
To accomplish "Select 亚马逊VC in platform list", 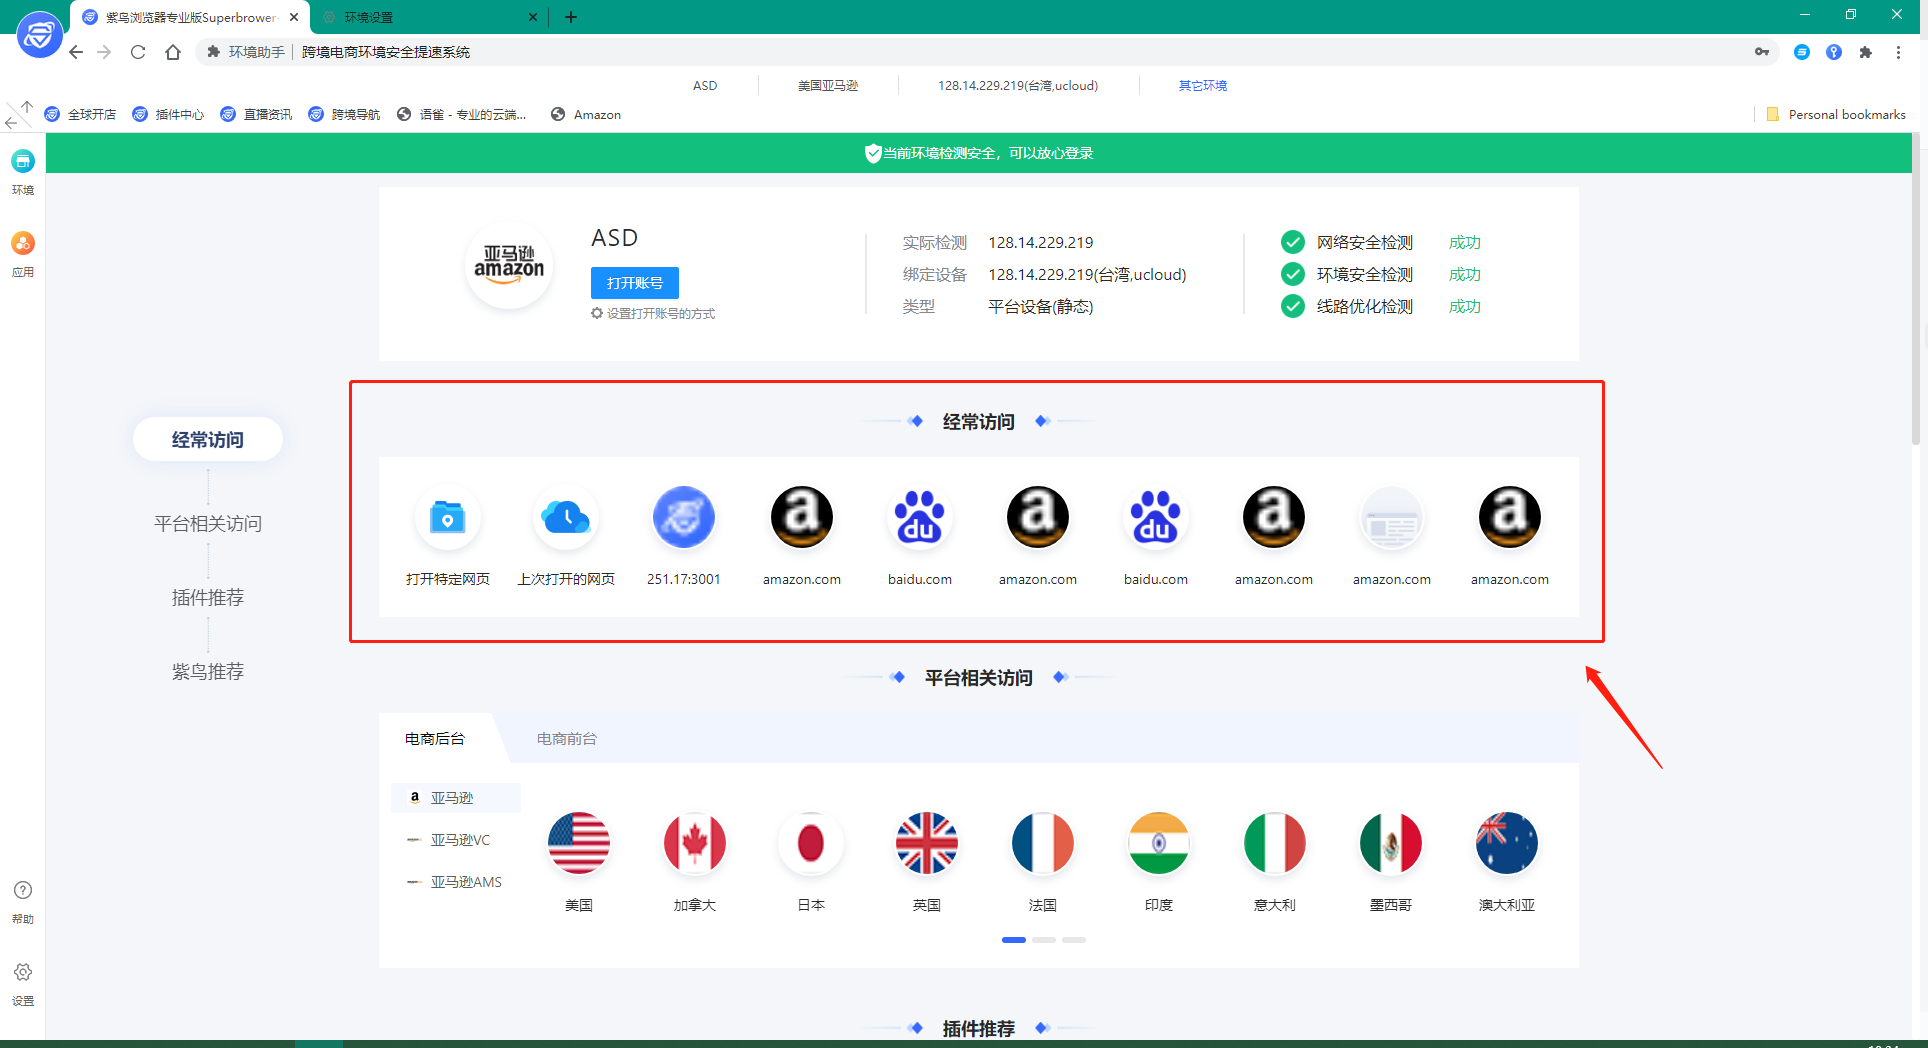I will (x=460, y=840).
